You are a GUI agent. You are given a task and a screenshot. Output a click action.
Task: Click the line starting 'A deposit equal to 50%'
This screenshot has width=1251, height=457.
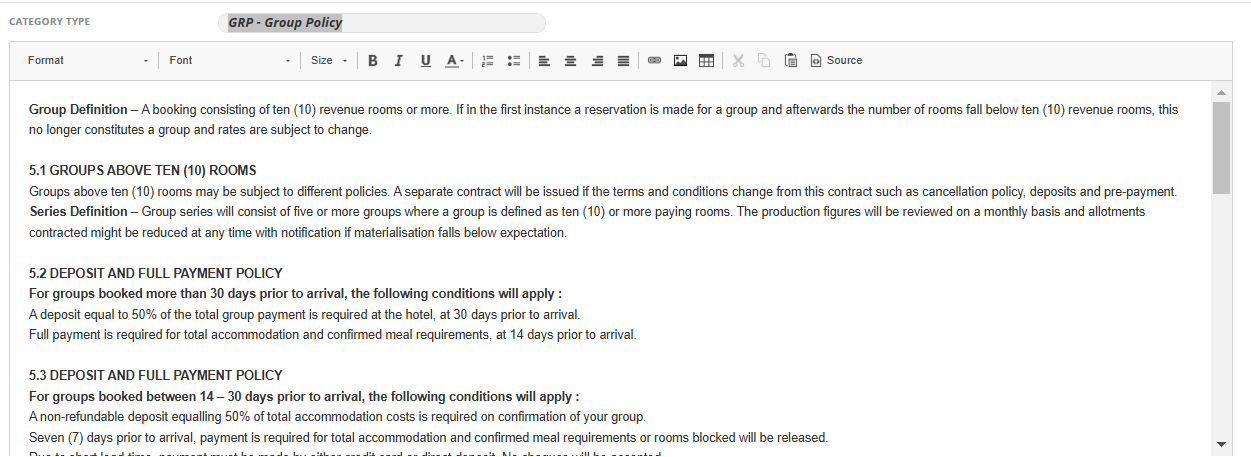304,314
